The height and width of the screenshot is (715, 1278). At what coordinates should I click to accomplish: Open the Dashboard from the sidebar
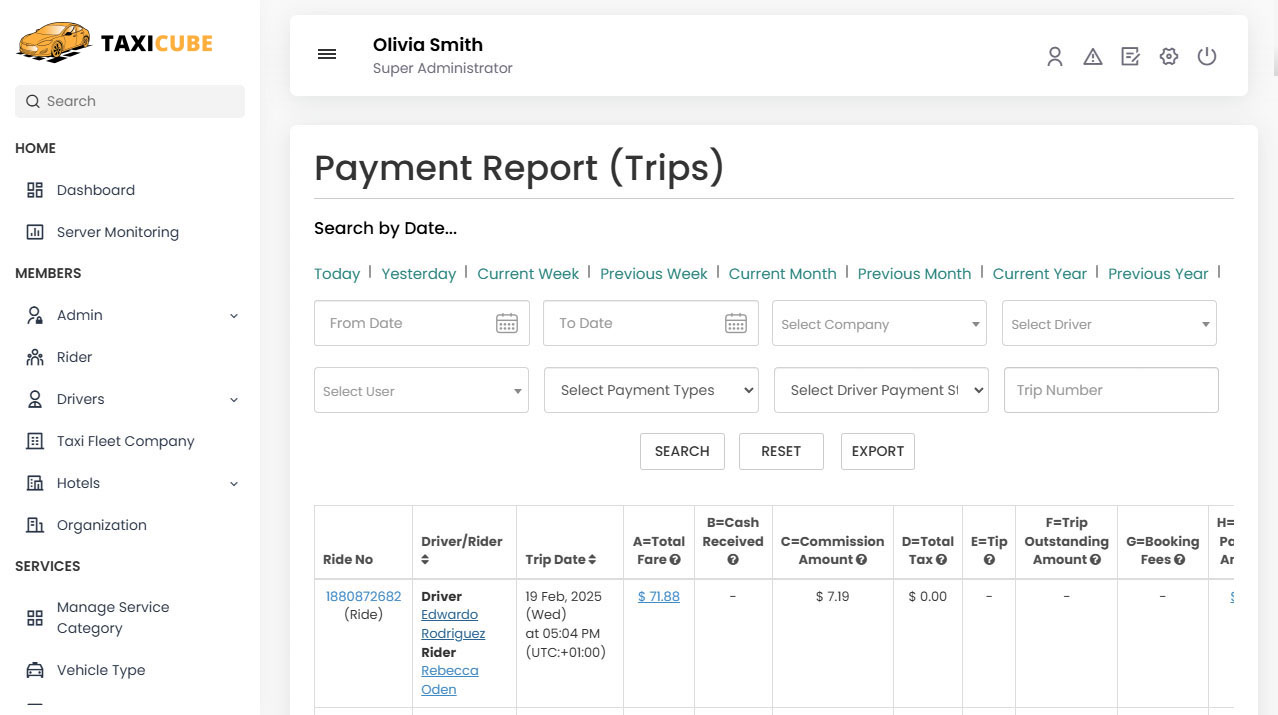95,190
